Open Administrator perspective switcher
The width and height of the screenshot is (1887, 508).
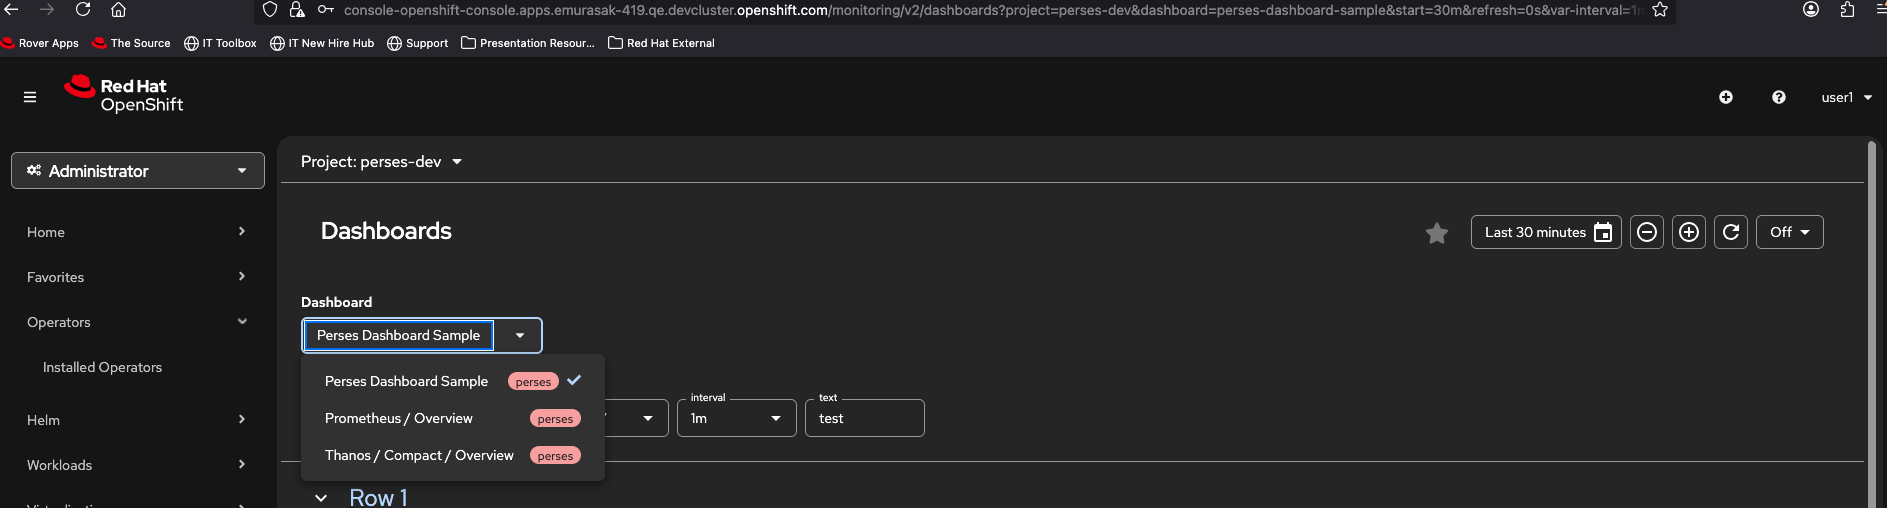coord(138,170)
